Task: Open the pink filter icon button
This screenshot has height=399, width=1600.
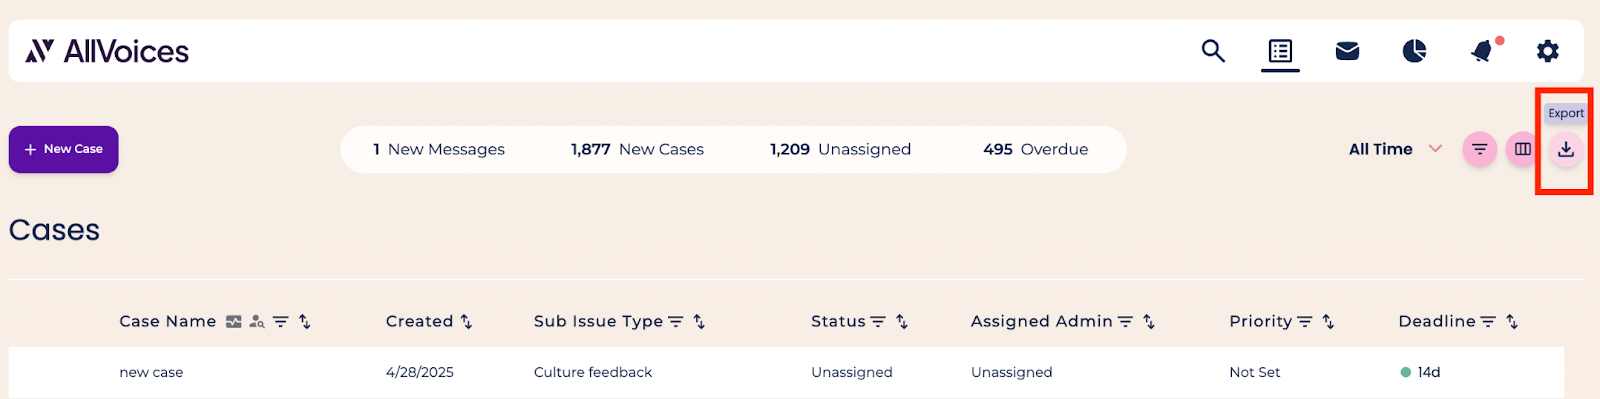Action: coord(1479,149)
